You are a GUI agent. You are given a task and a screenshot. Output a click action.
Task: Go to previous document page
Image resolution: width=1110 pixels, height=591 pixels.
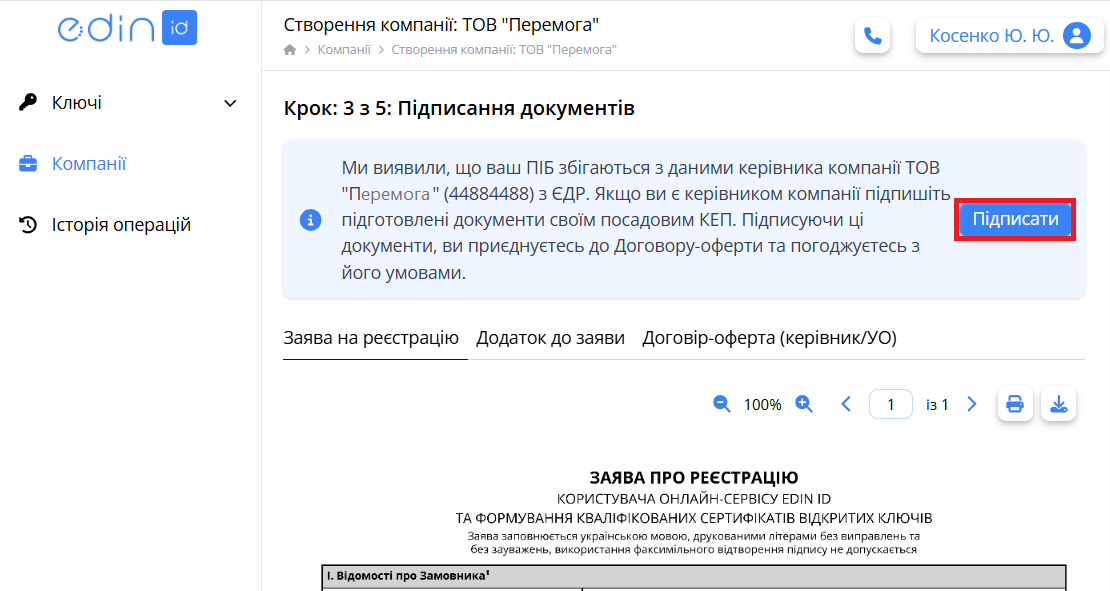(x=845, y=404)
